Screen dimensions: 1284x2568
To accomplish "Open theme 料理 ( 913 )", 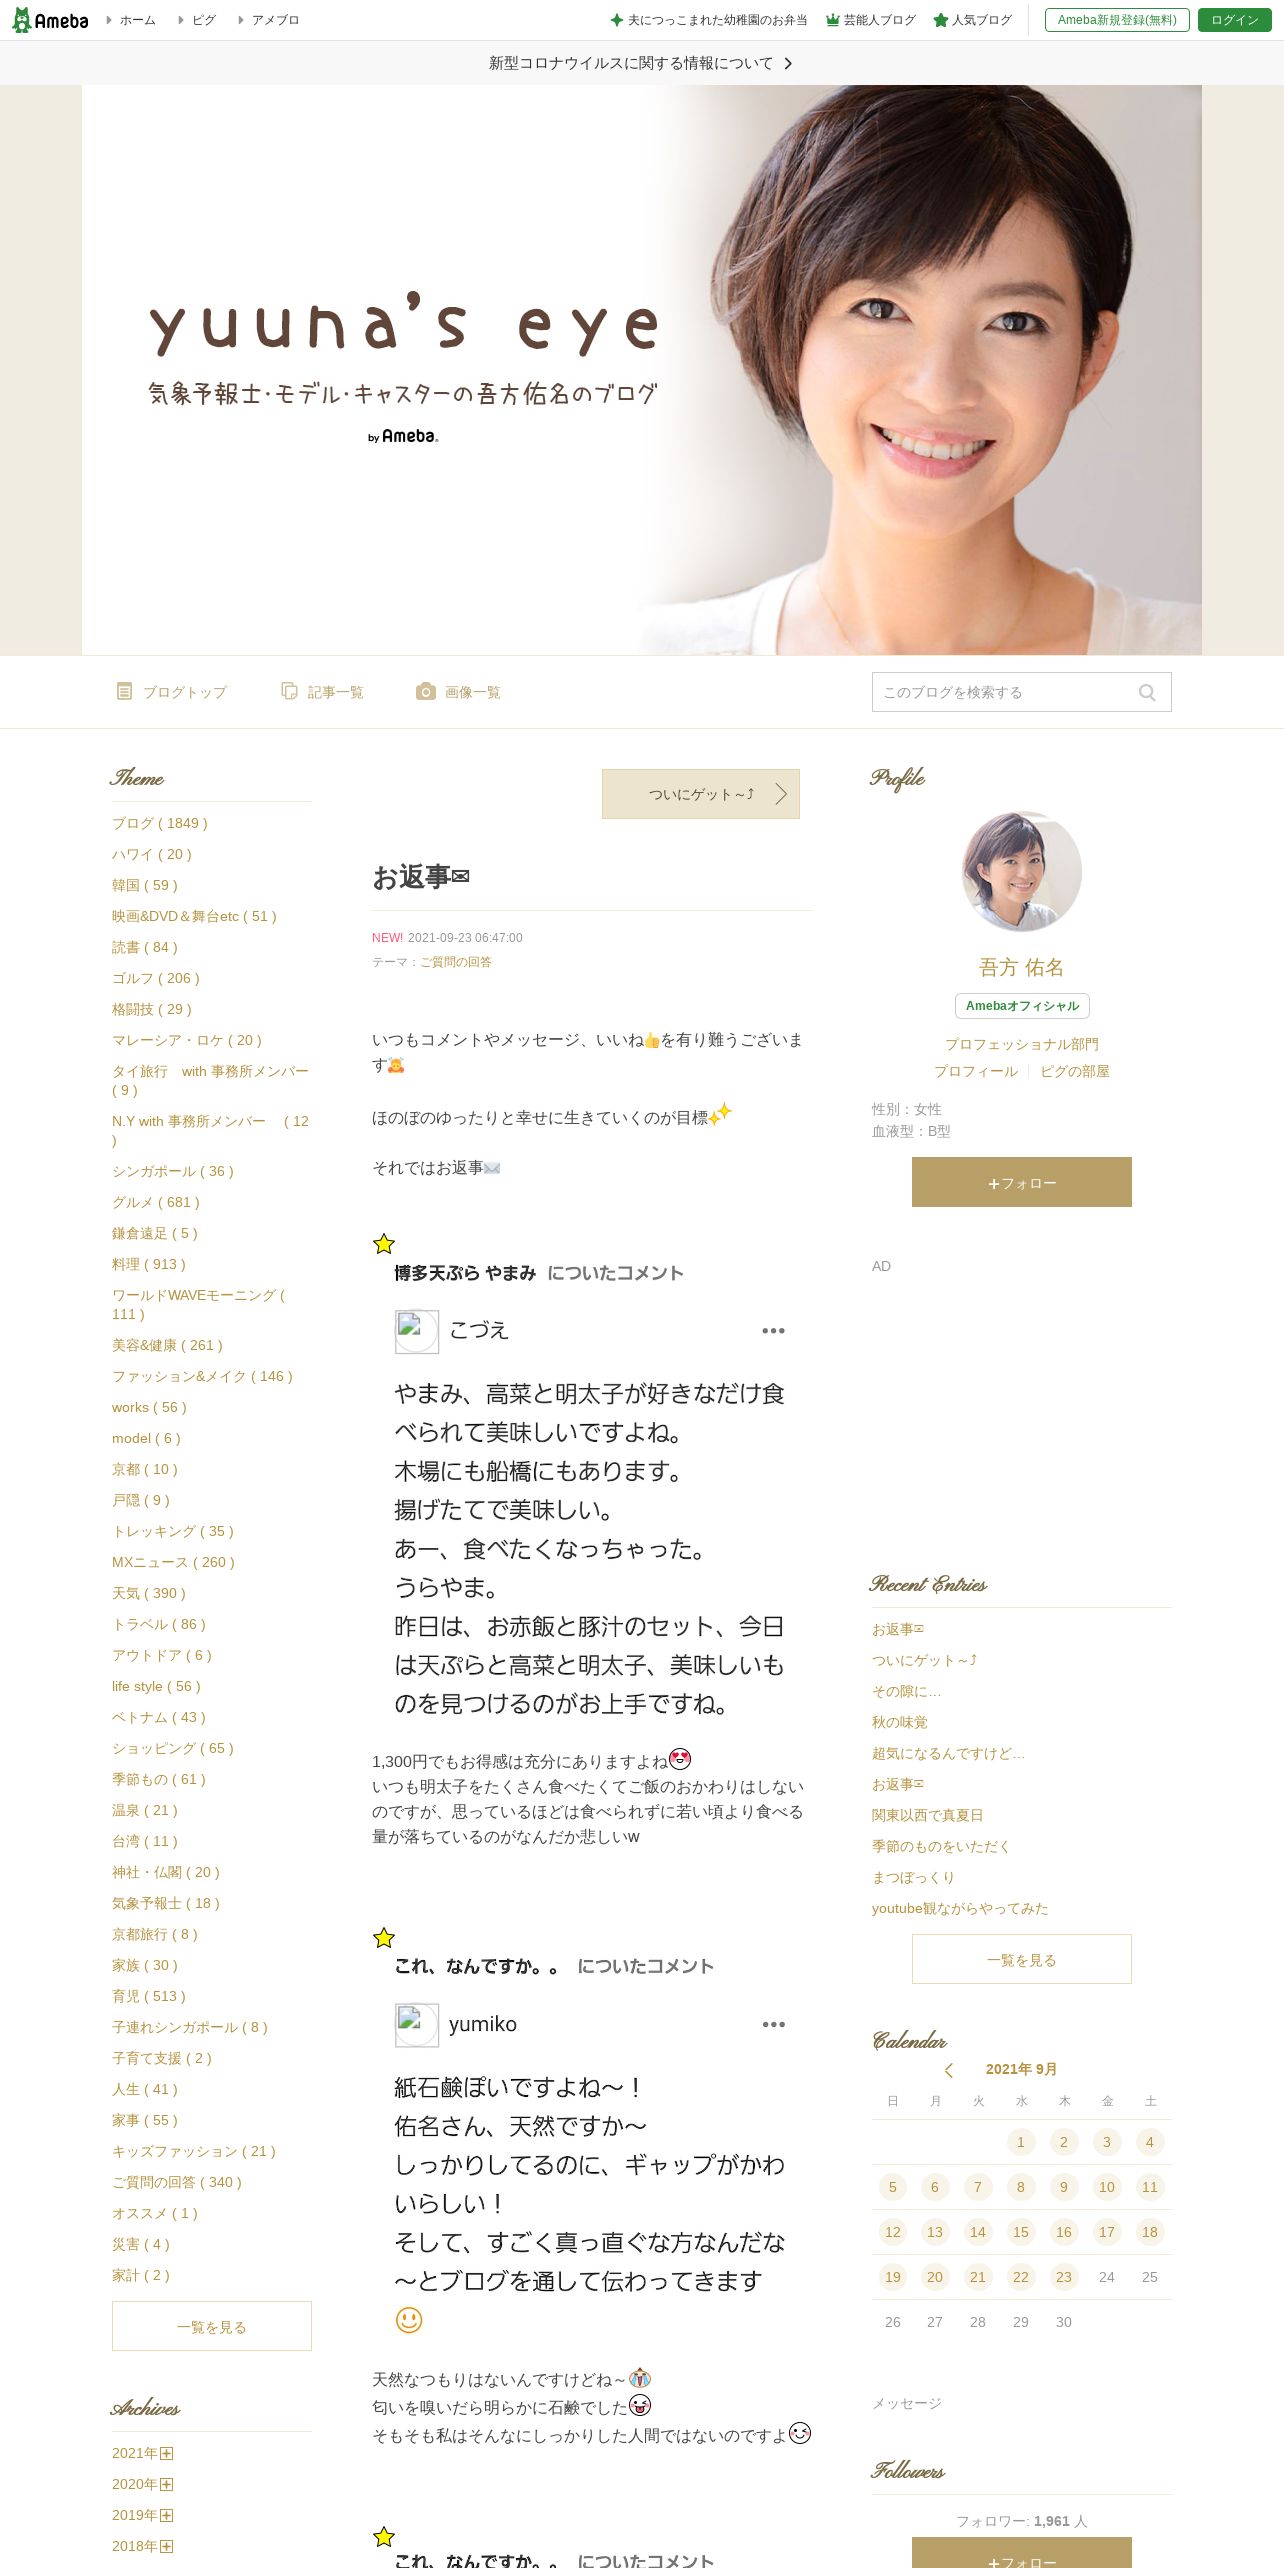I will [x=149, y=1264].
